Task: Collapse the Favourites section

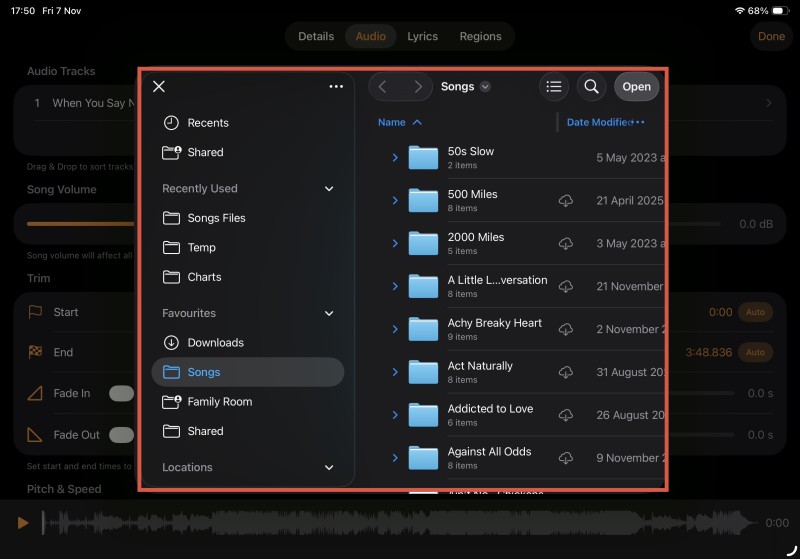Action: (329, 314)
